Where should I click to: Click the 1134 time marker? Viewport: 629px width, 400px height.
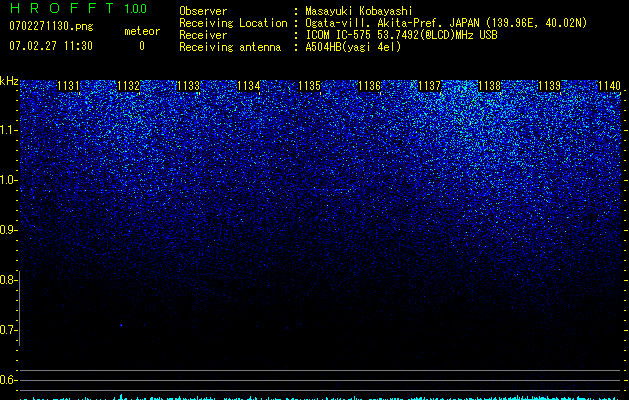coord(249,86)
